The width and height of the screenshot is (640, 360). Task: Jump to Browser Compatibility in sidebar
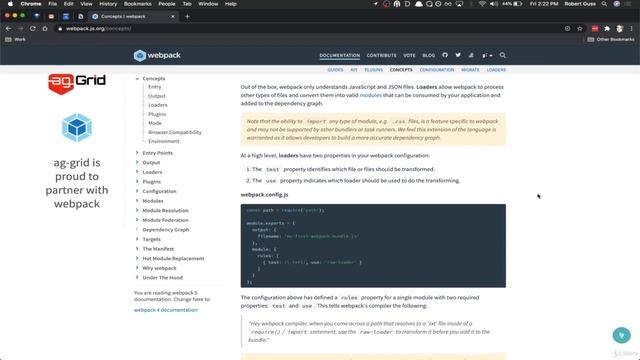[x=175, y=132]
